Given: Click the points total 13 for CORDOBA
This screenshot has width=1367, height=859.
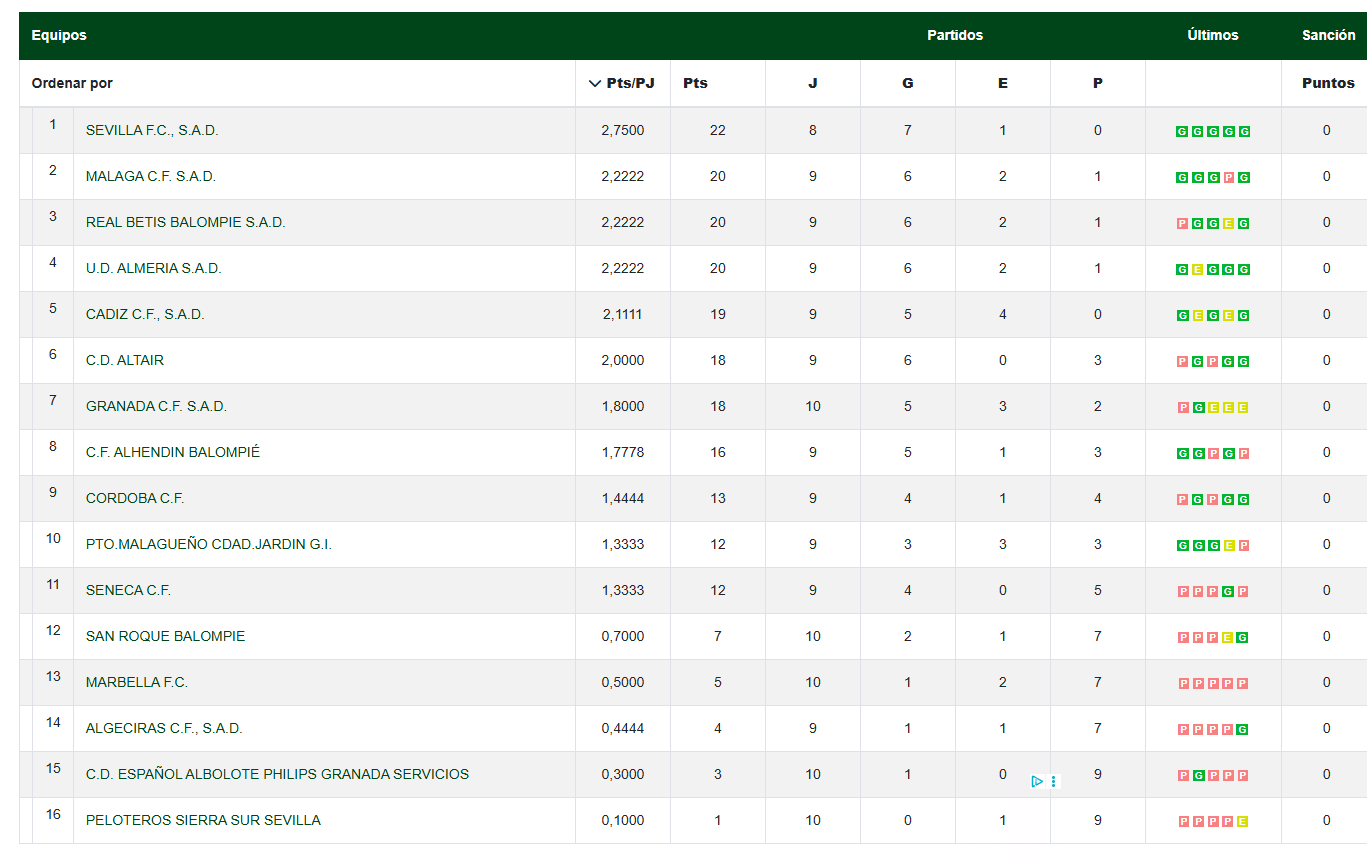Looking at the screenshot, I should click(718, 498).
